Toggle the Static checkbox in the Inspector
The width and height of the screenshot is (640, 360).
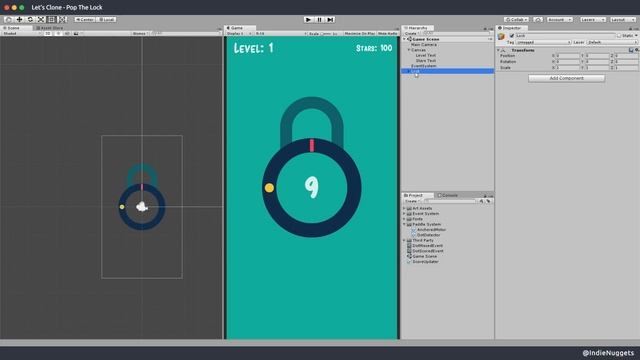pos(619,36)
